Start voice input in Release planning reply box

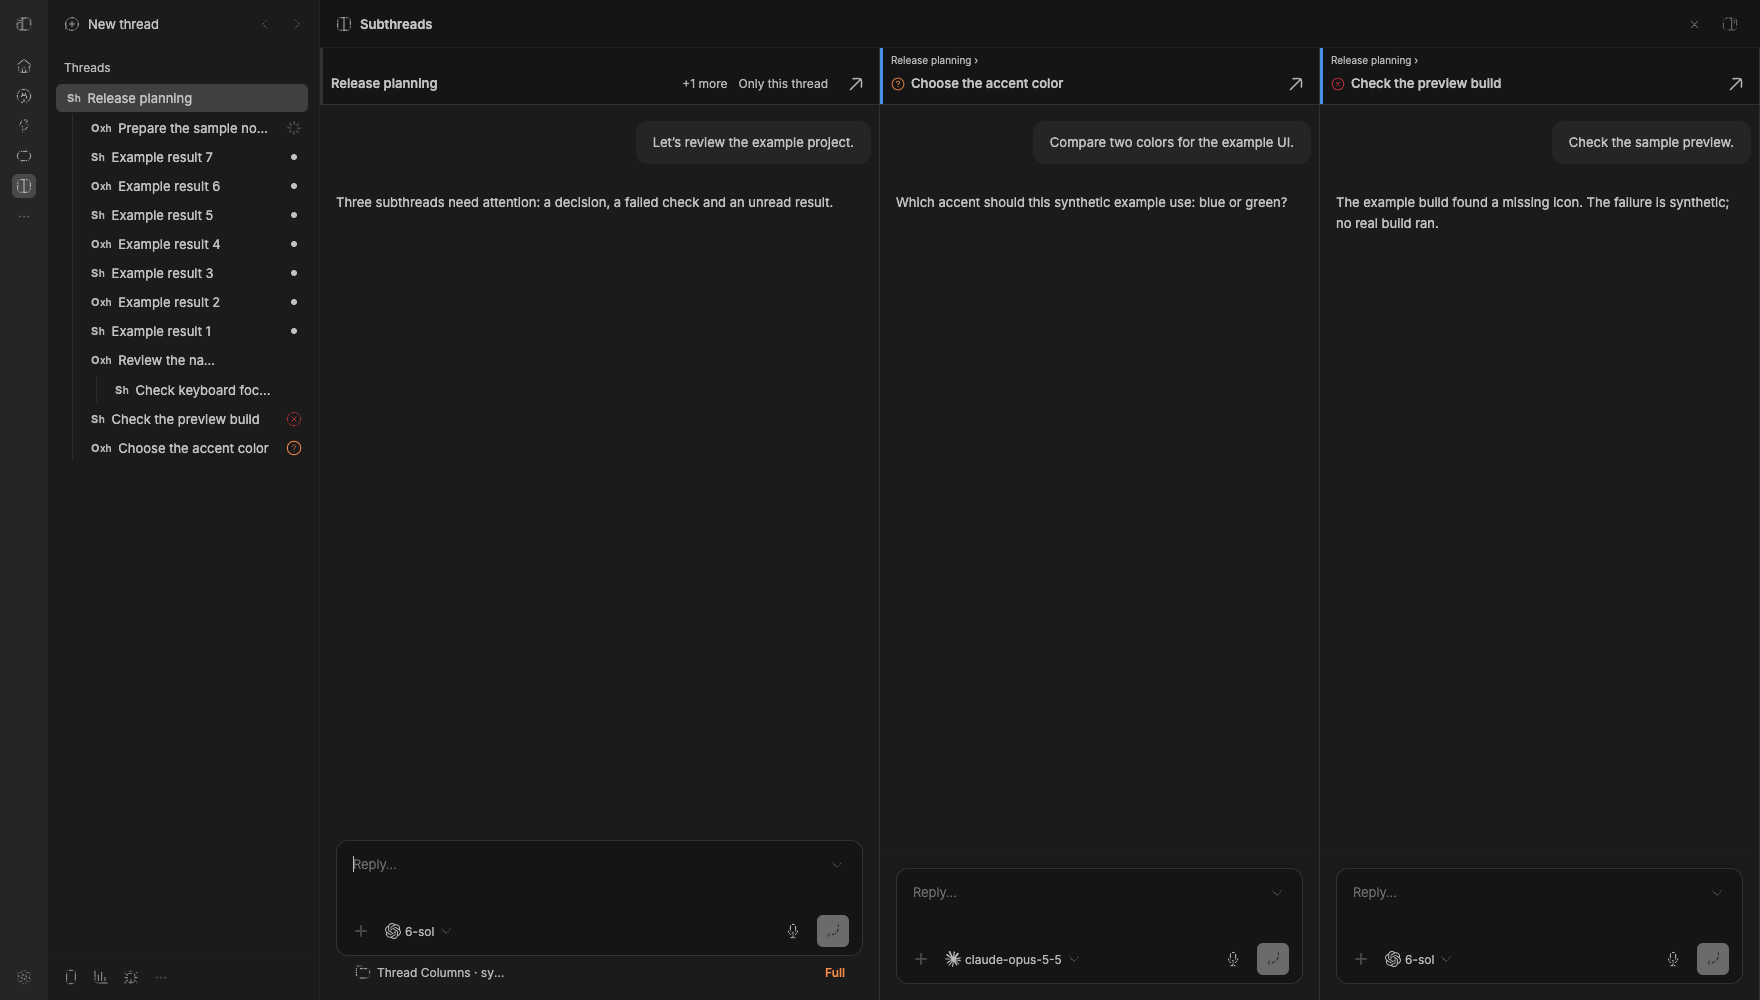793,931
